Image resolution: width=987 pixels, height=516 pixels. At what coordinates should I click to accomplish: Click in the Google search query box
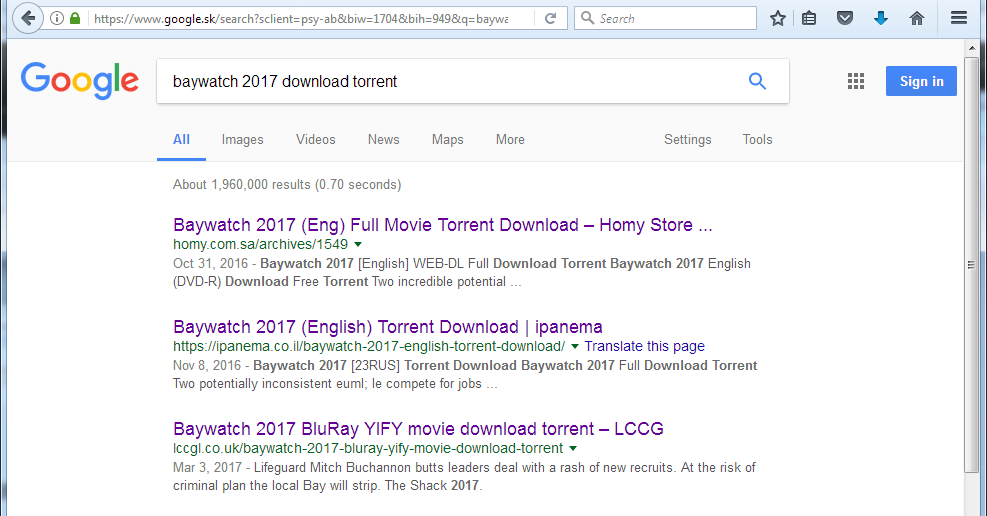click(x=450, y=82)
